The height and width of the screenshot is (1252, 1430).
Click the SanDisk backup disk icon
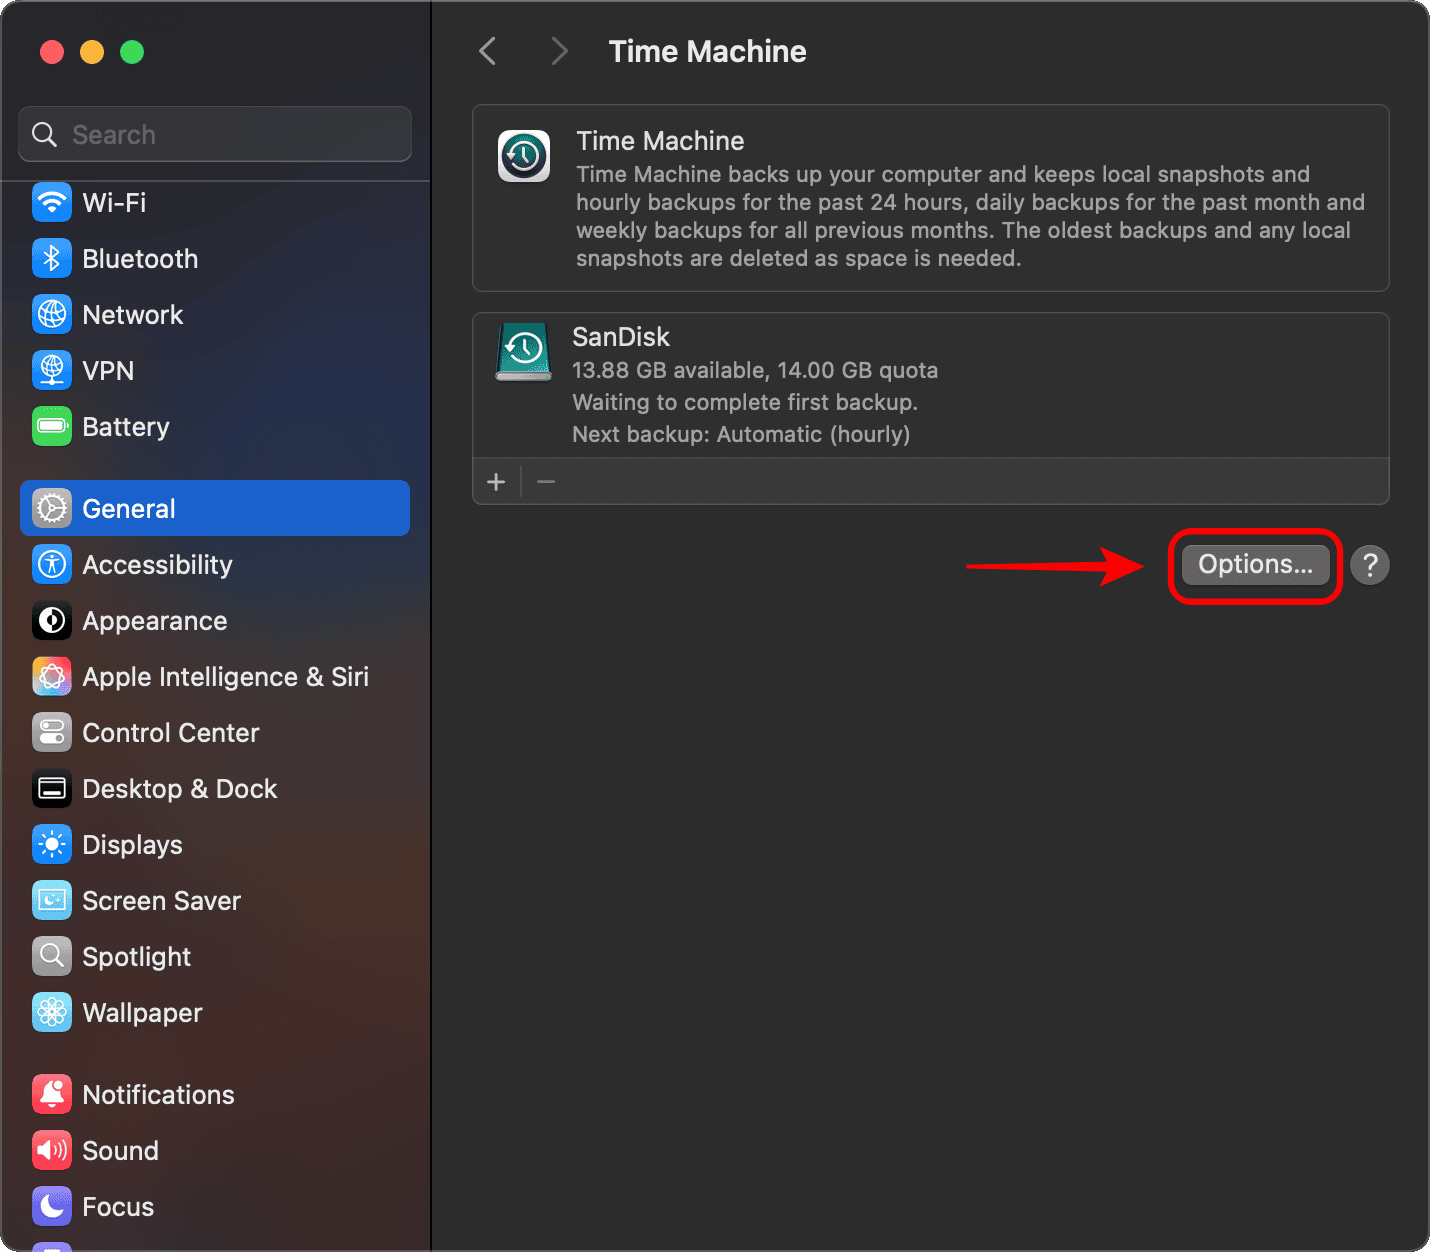click(523, 352)
